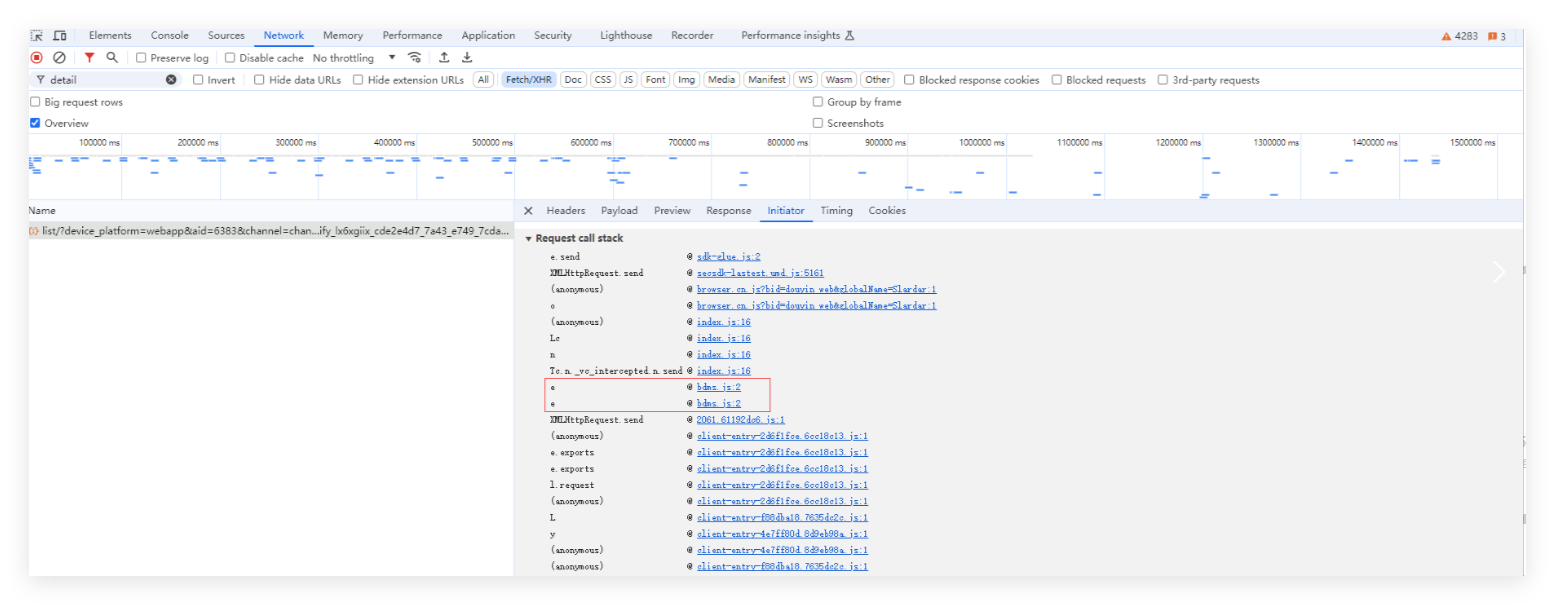Open the sdk-glue.js:2 source link

click(x=728, y=257)
